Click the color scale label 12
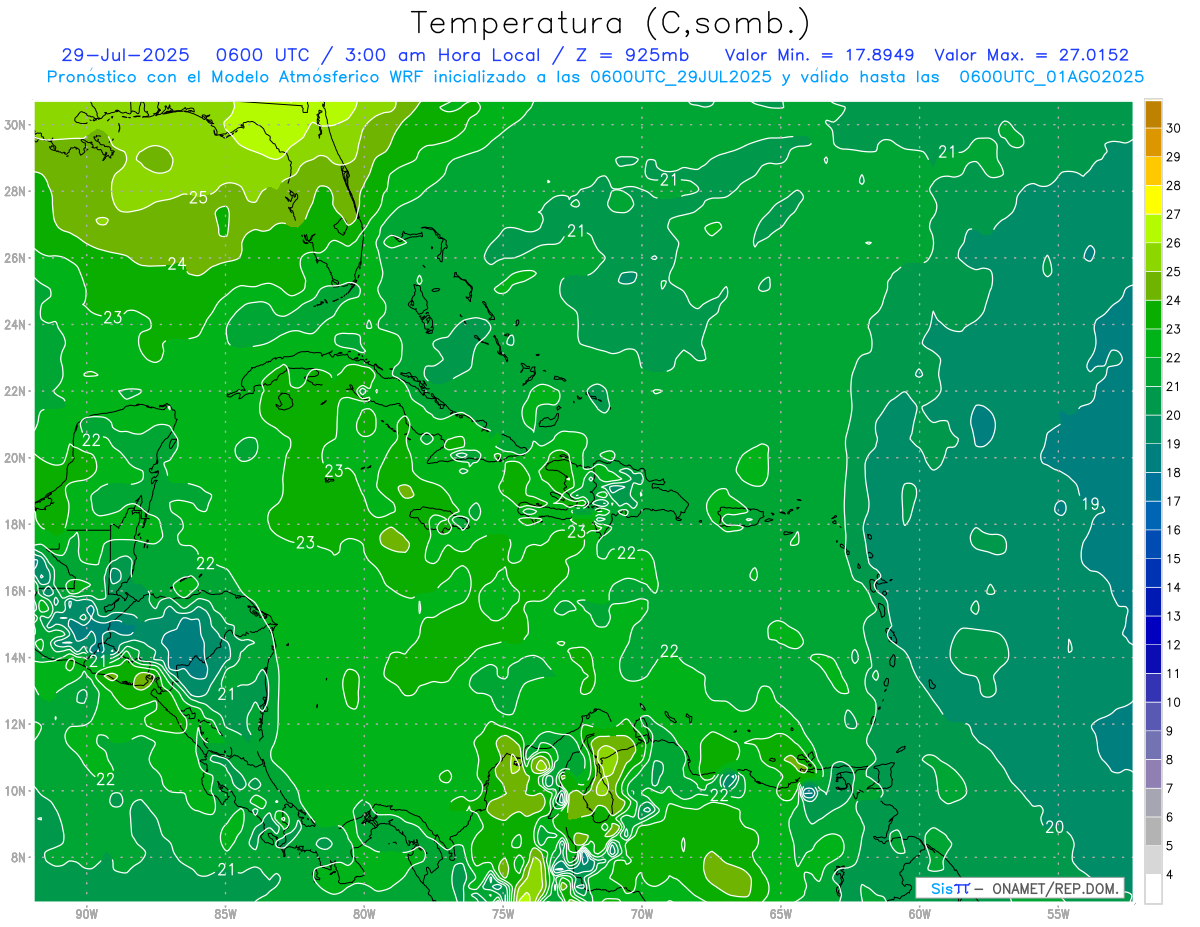The height and width of the screenshot is (927, 1200). tap(1174, 645)
